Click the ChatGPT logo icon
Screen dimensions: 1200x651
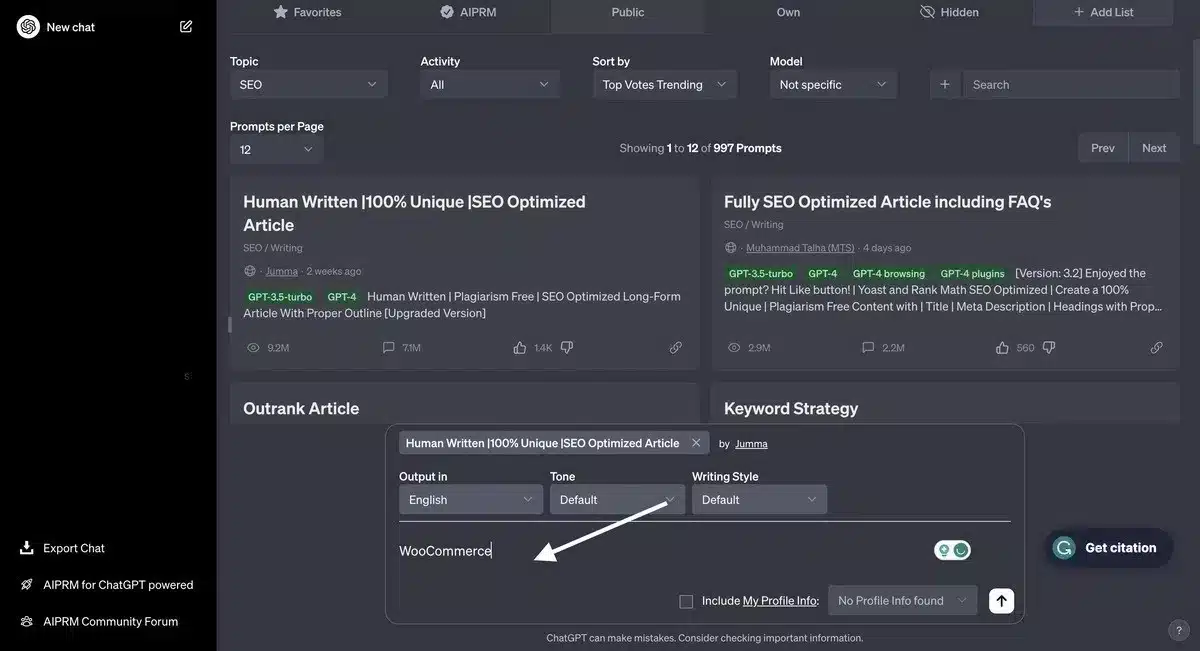(28, 27)
